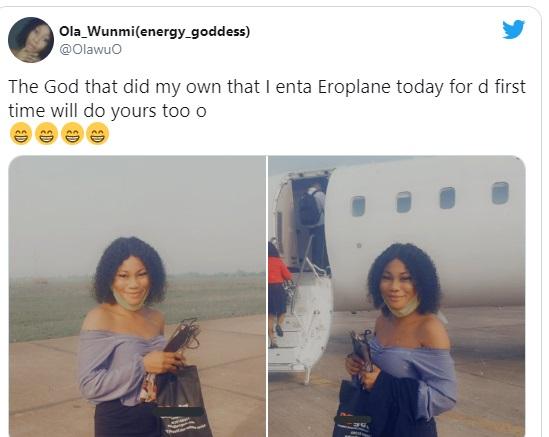Click the word "Eroplane" in the tweet
This screenshot has width=549, height=437.
(x=354, y=87)
